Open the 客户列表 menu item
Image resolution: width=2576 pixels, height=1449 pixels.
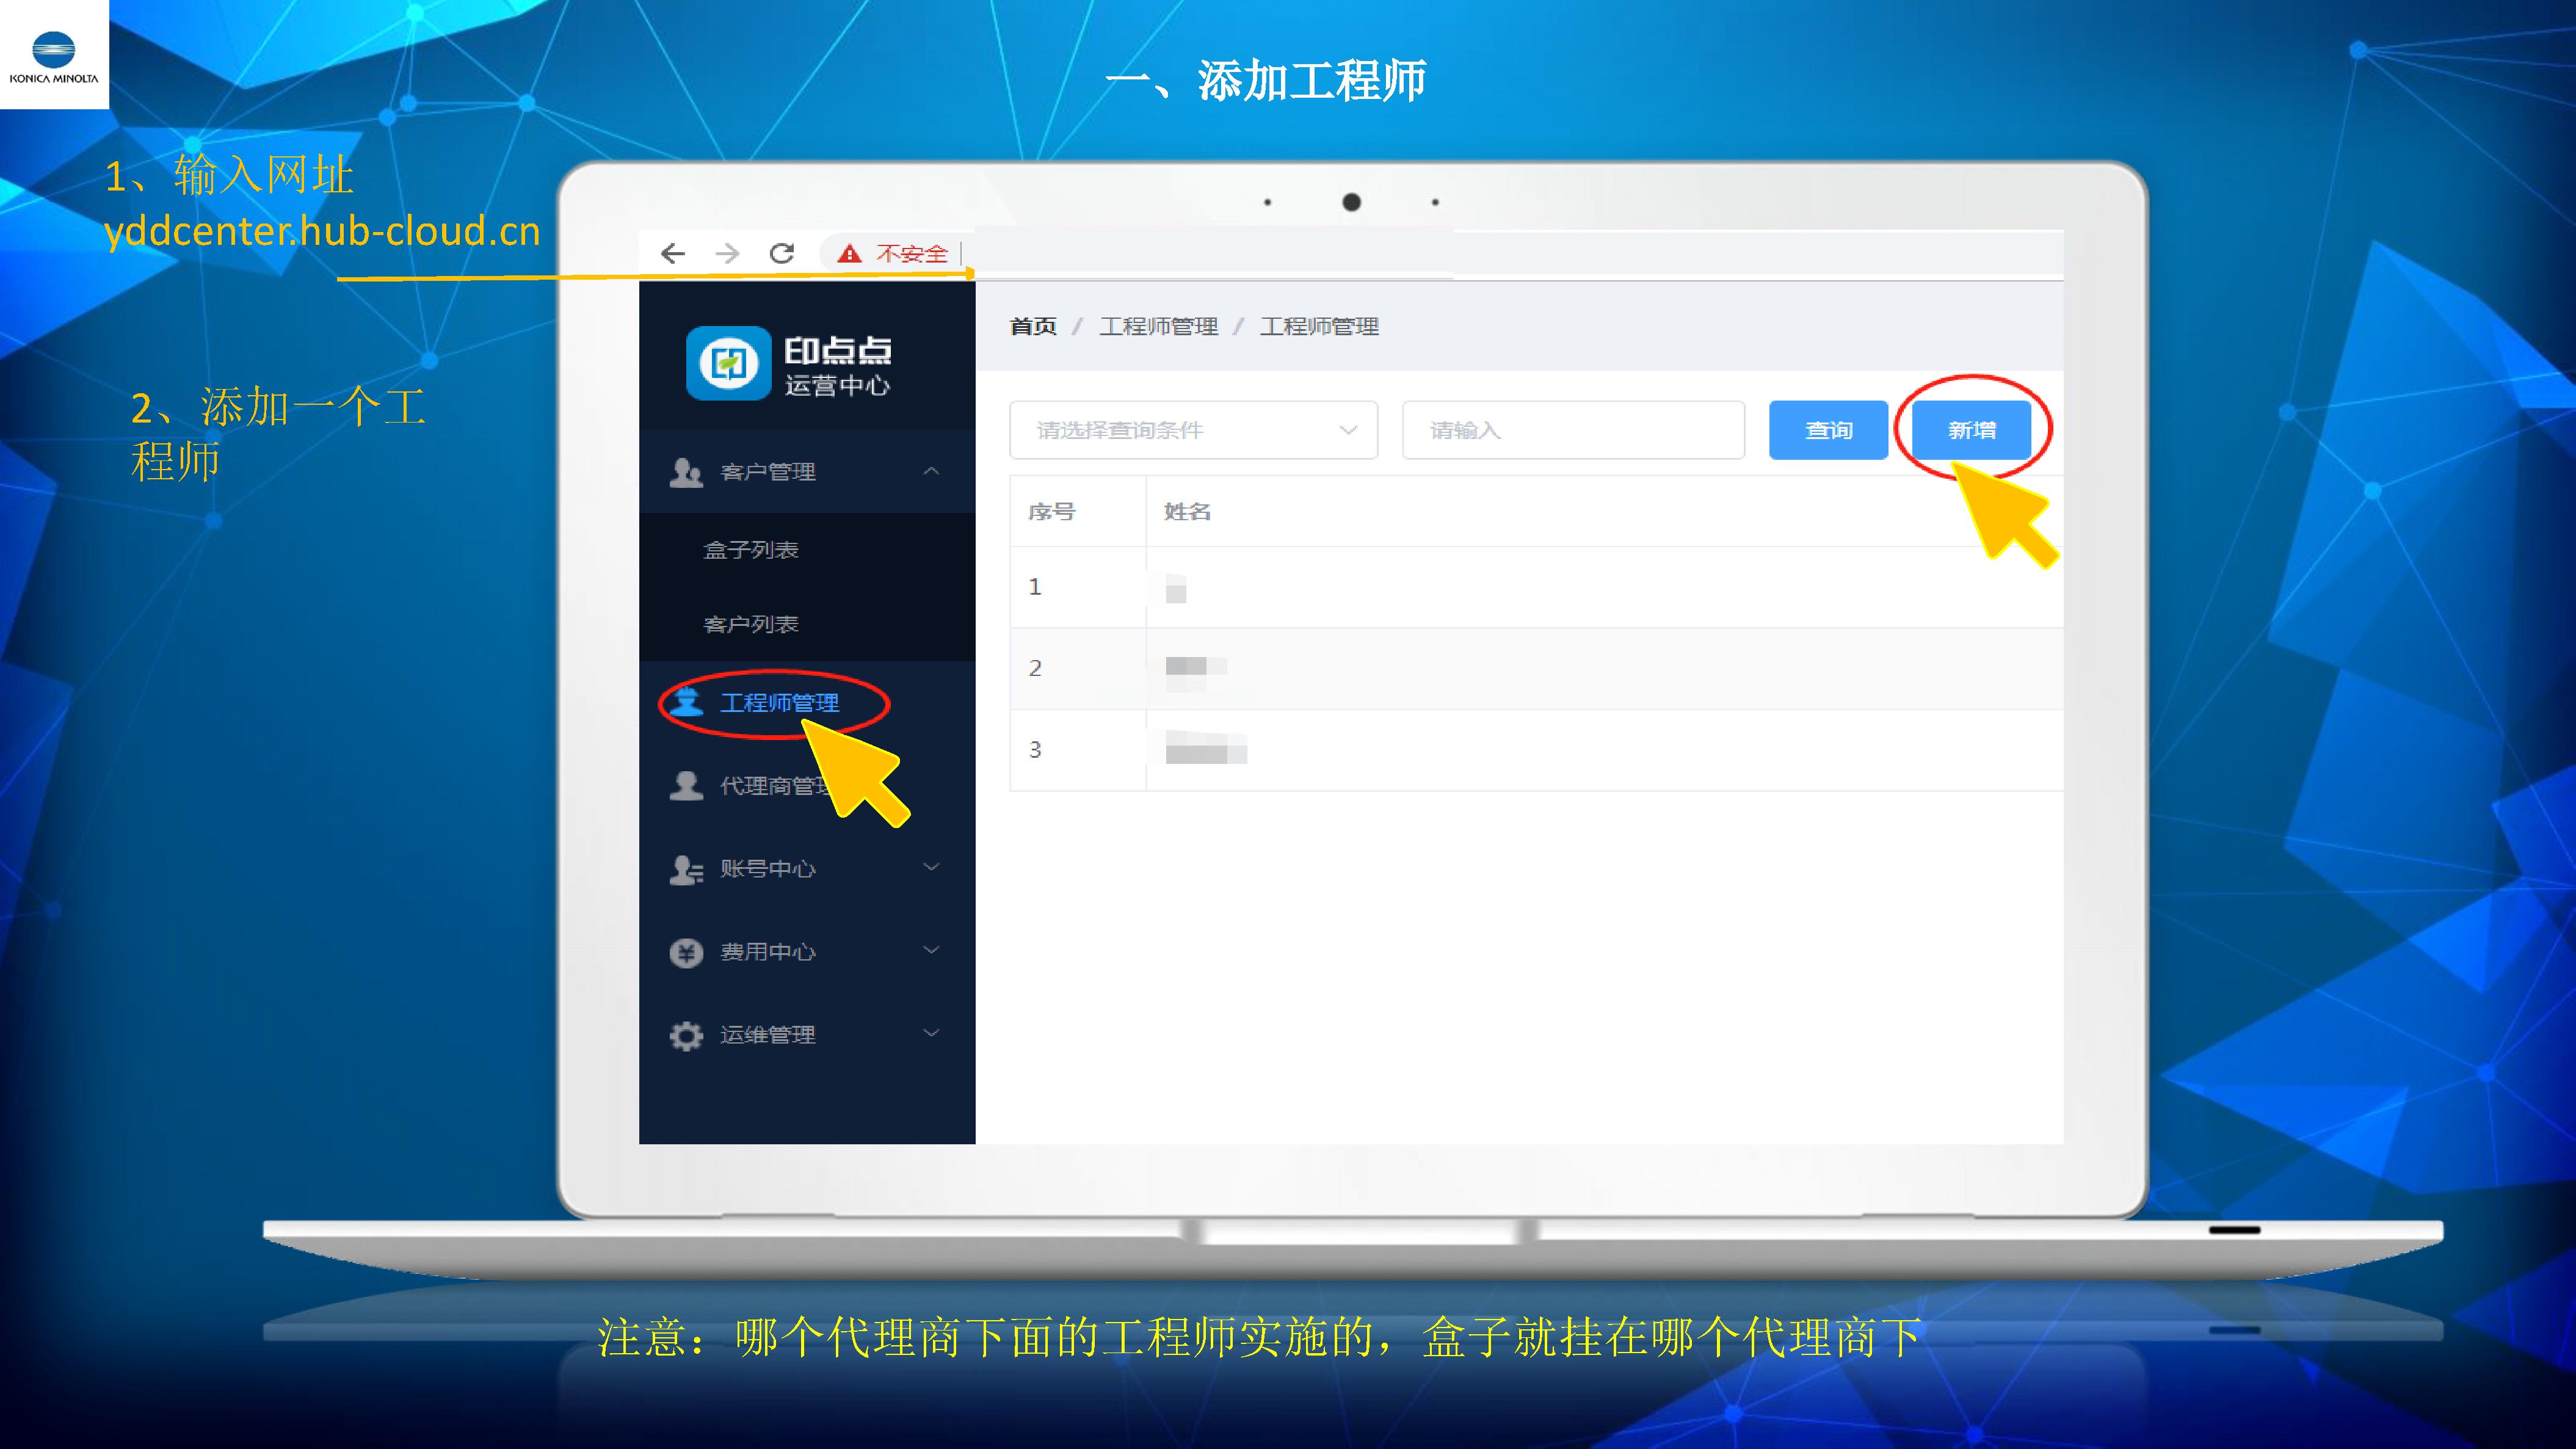[x=751, y=625]
